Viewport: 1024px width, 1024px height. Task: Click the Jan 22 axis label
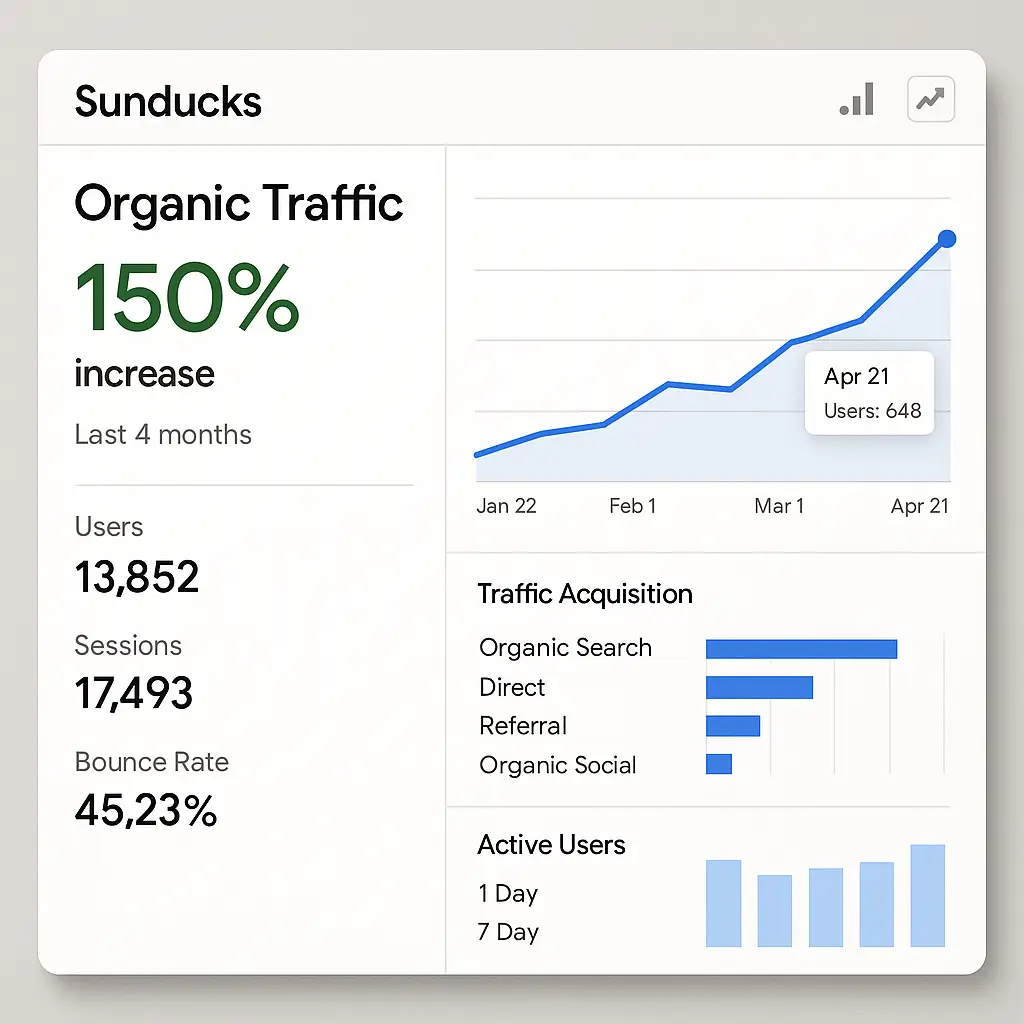coord(506,506)
